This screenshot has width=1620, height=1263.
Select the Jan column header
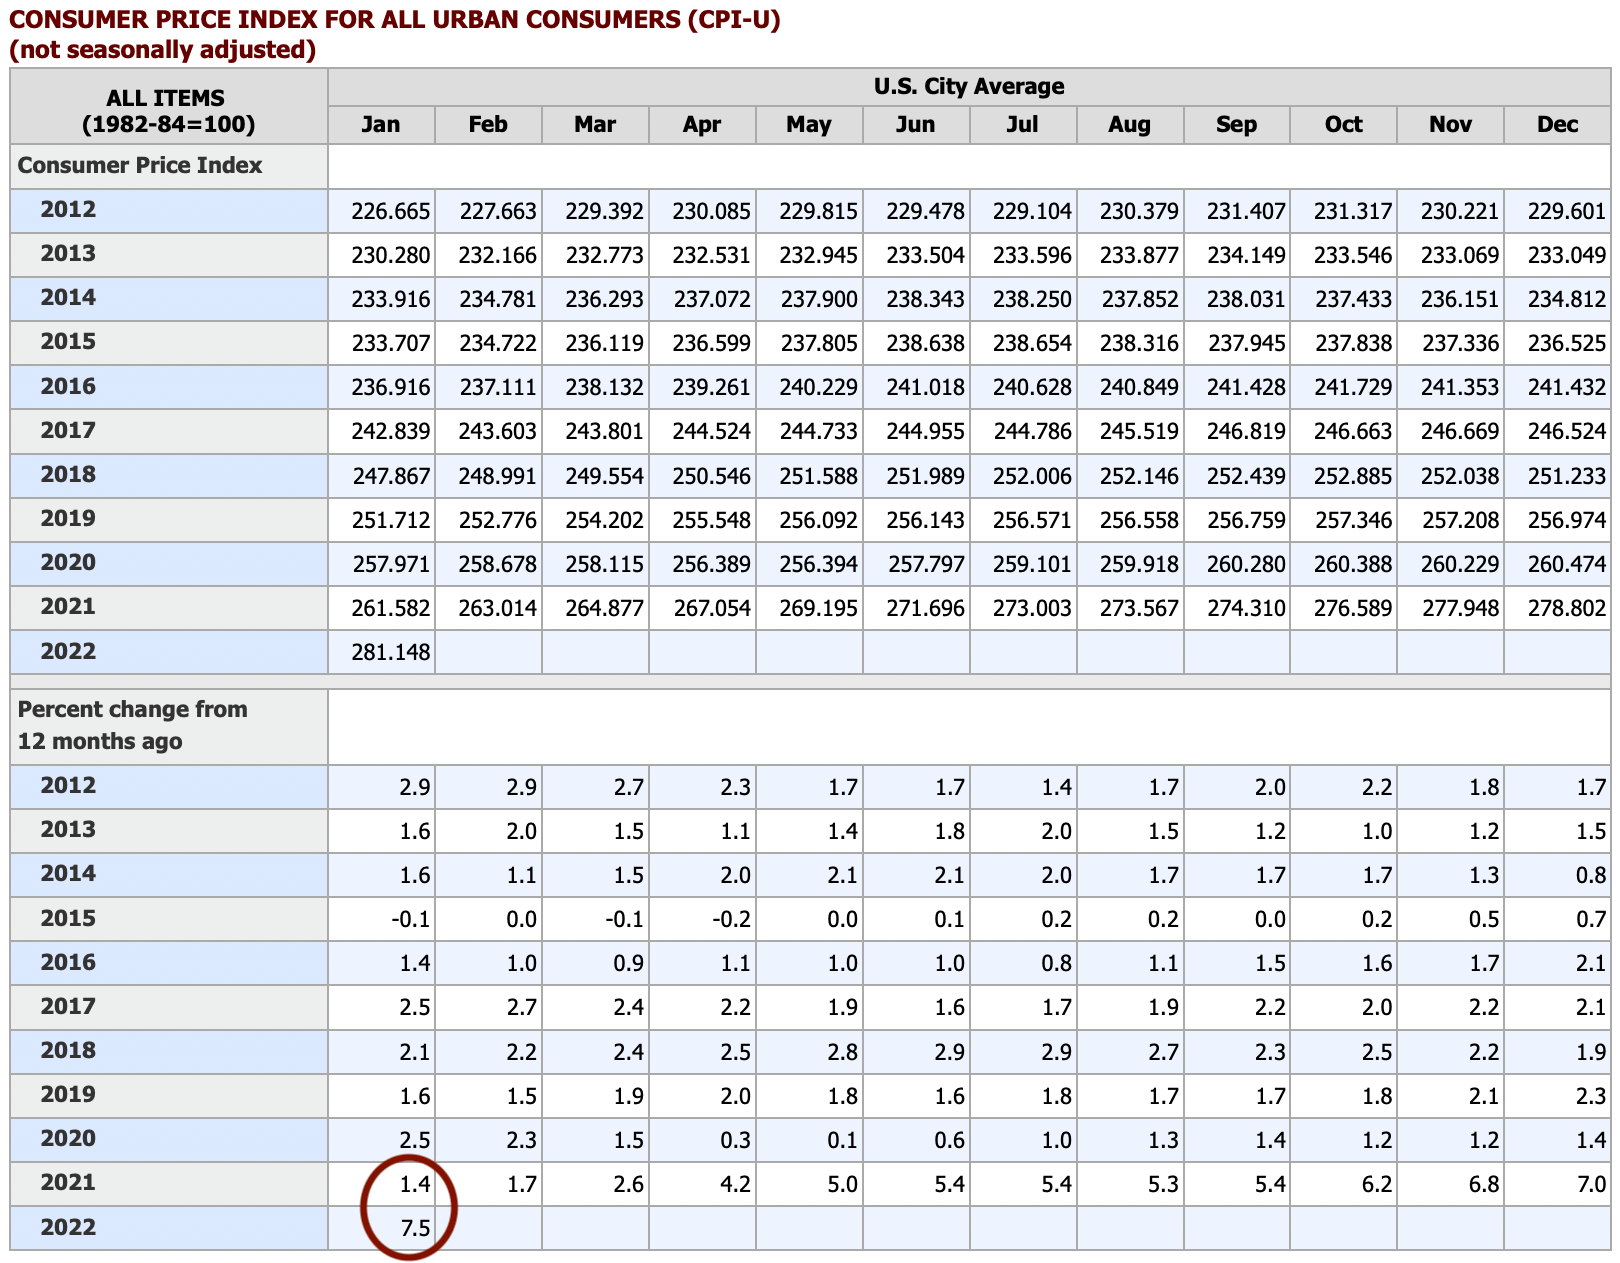(x=381, y=125)
